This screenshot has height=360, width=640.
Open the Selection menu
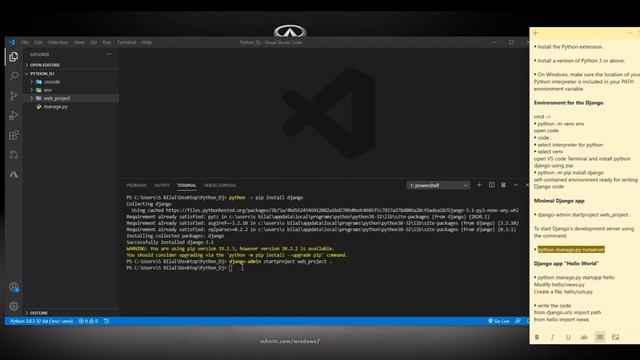coord(58,42)
